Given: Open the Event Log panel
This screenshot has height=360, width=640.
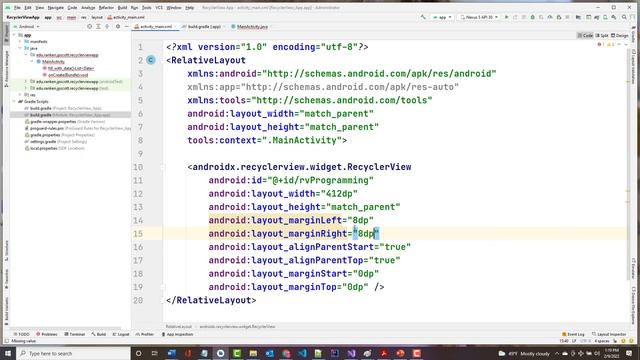Looking at the screenshot, I should 573,334.
